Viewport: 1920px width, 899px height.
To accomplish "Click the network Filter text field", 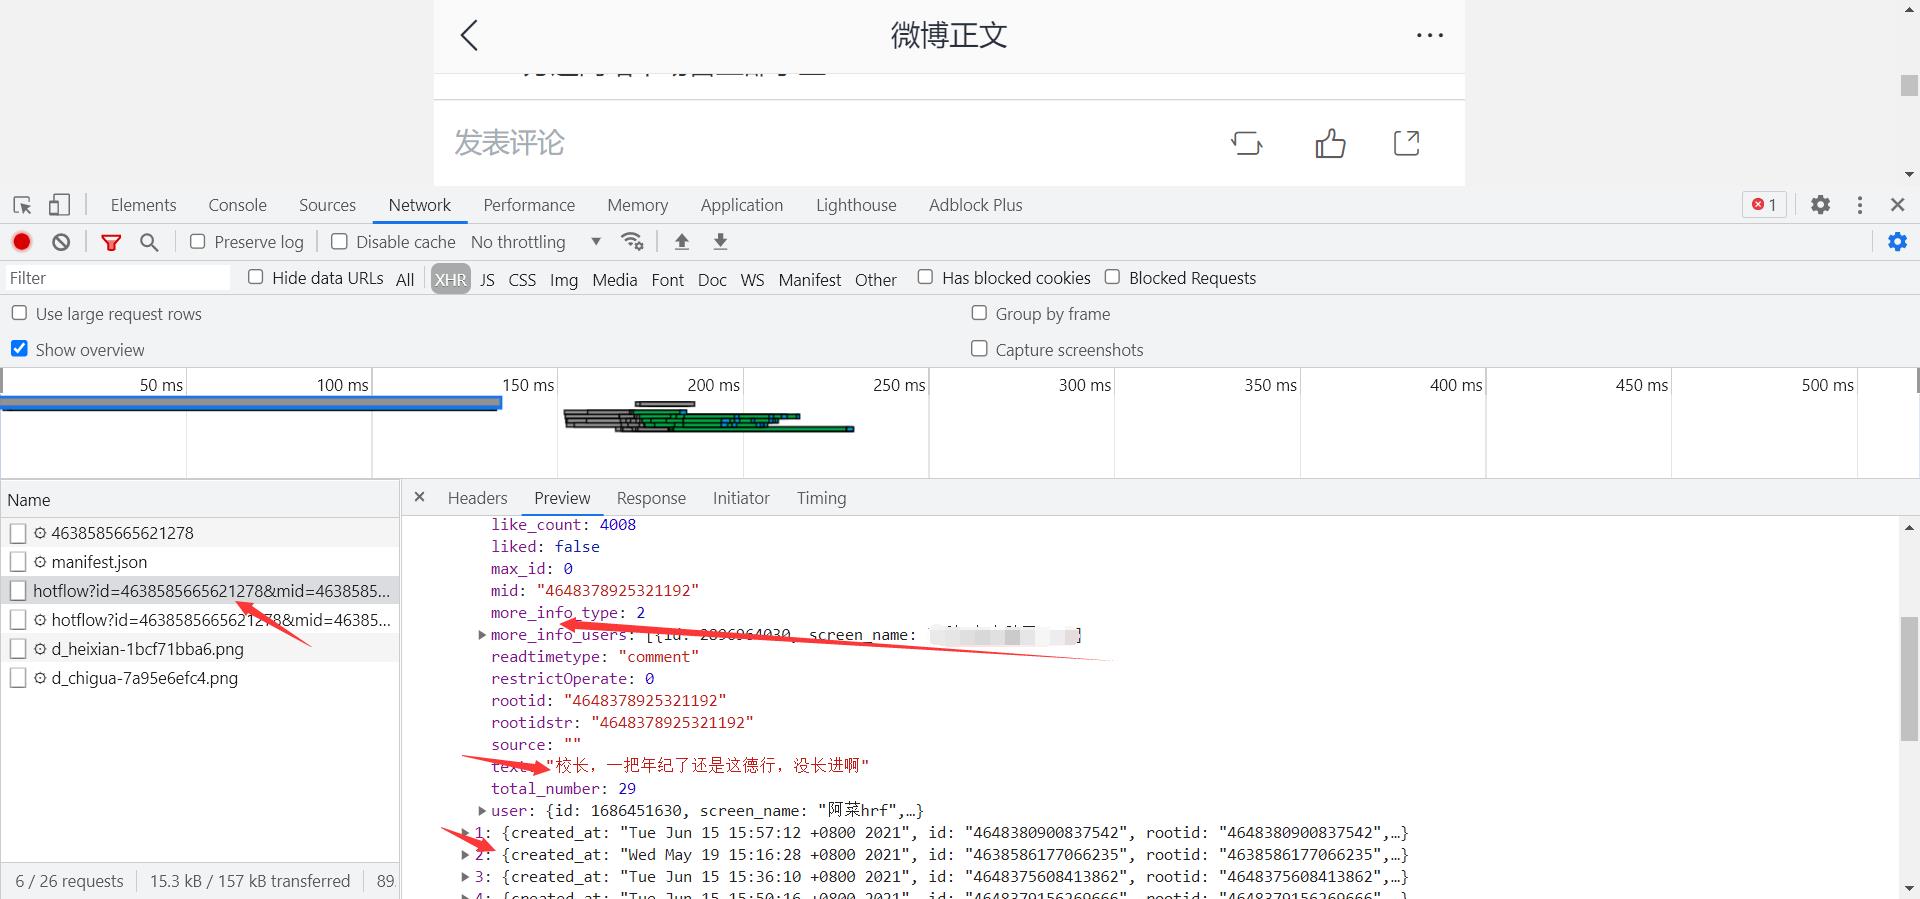I will click(x=117, y=278).
